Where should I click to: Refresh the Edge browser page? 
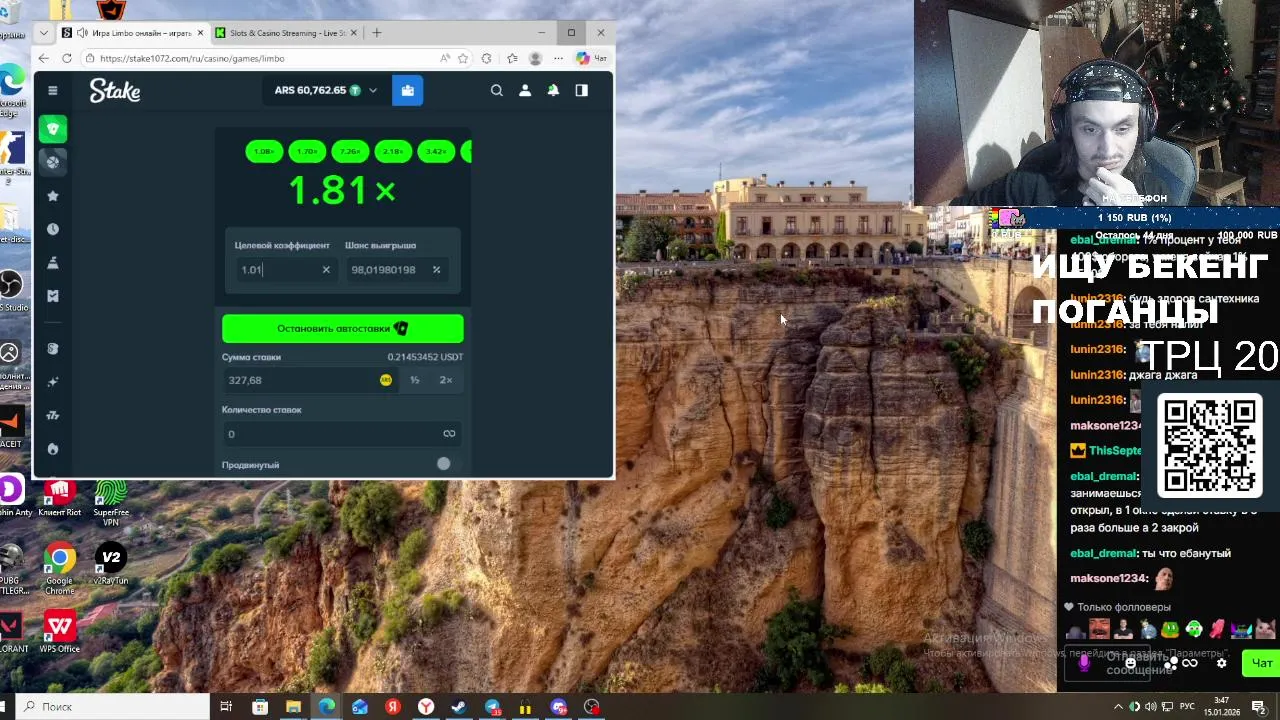(67, 58)
